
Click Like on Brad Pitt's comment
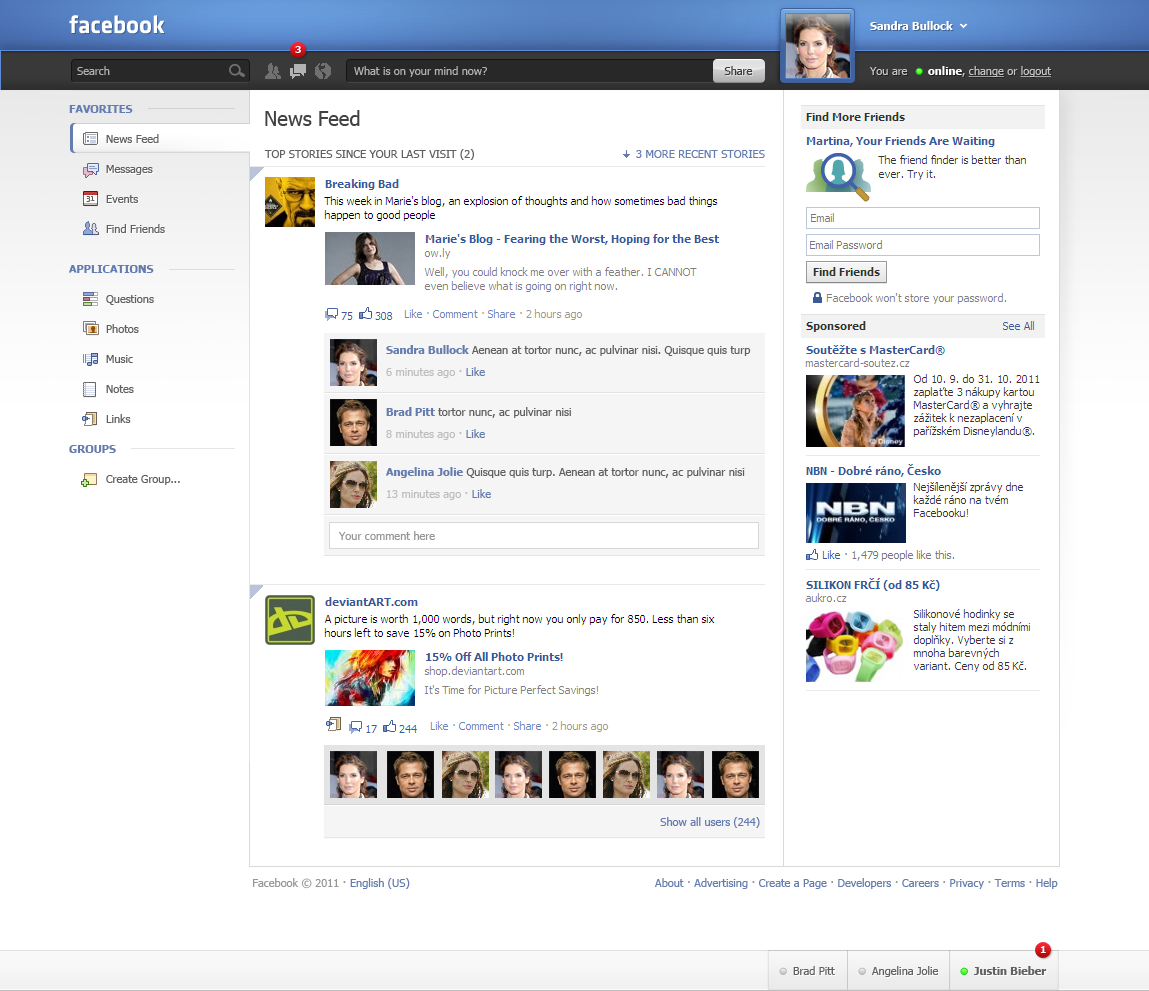(x=475, y=434)
